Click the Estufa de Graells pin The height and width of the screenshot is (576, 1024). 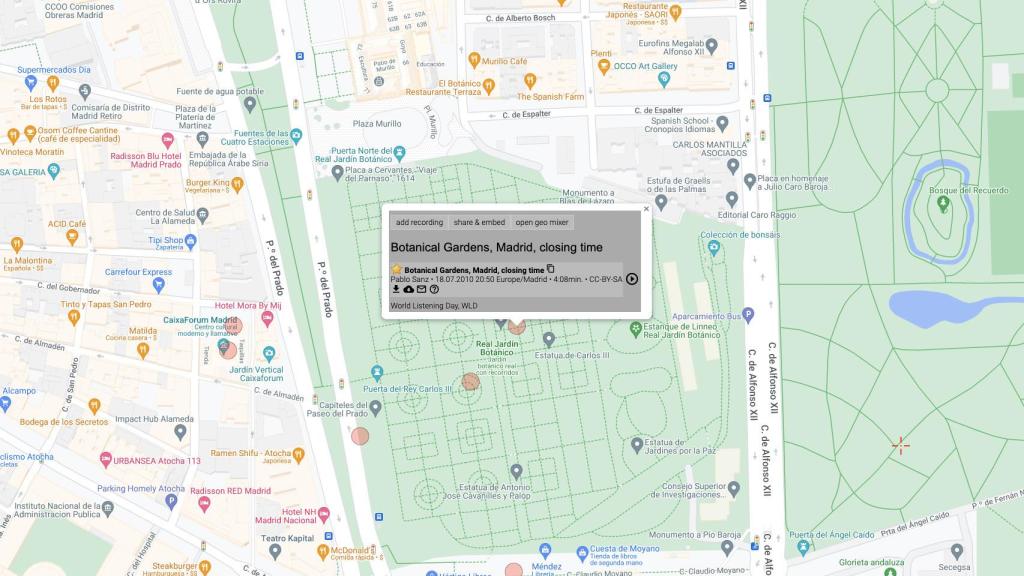coord(662,202)
